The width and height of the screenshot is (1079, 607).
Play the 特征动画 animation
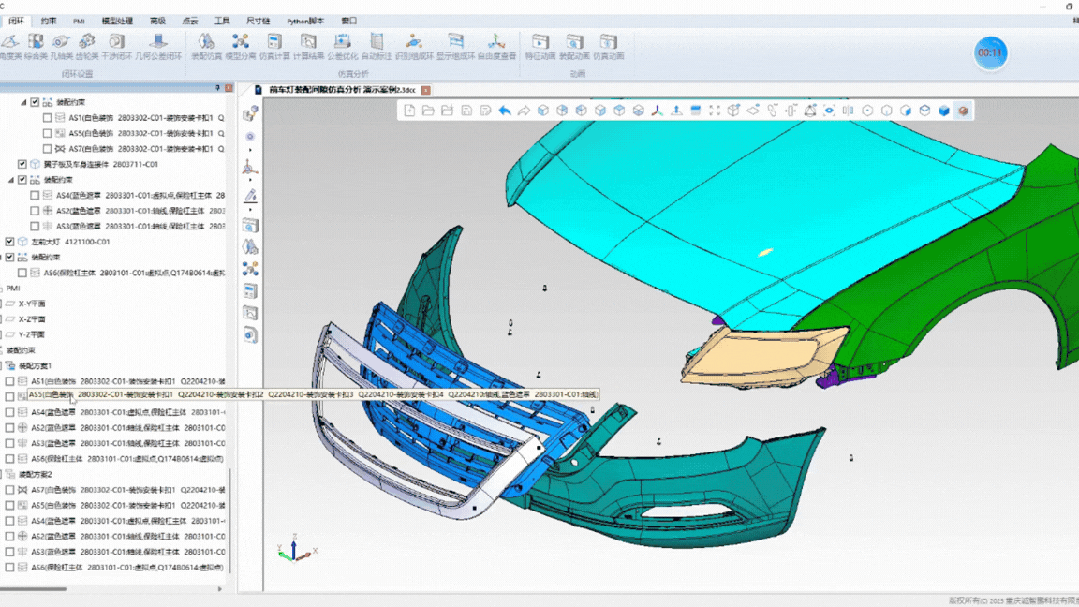540,46
